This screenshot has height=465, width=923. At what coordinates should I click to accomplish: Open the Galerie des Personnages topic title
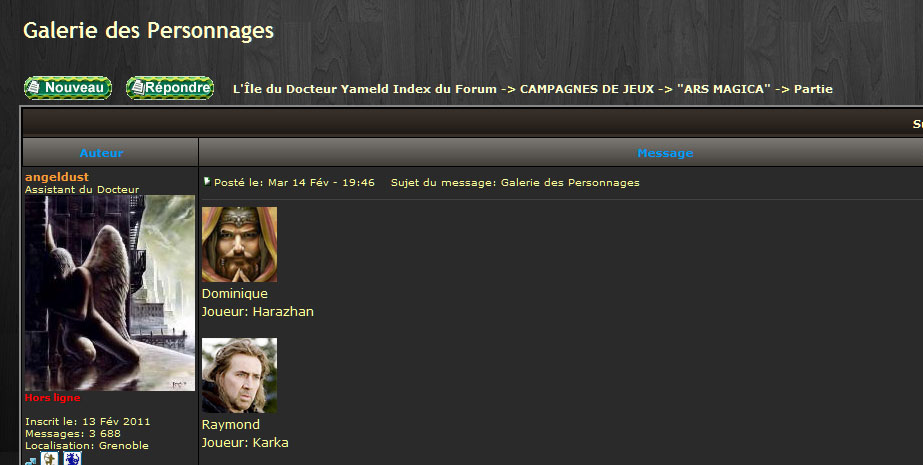148,30
